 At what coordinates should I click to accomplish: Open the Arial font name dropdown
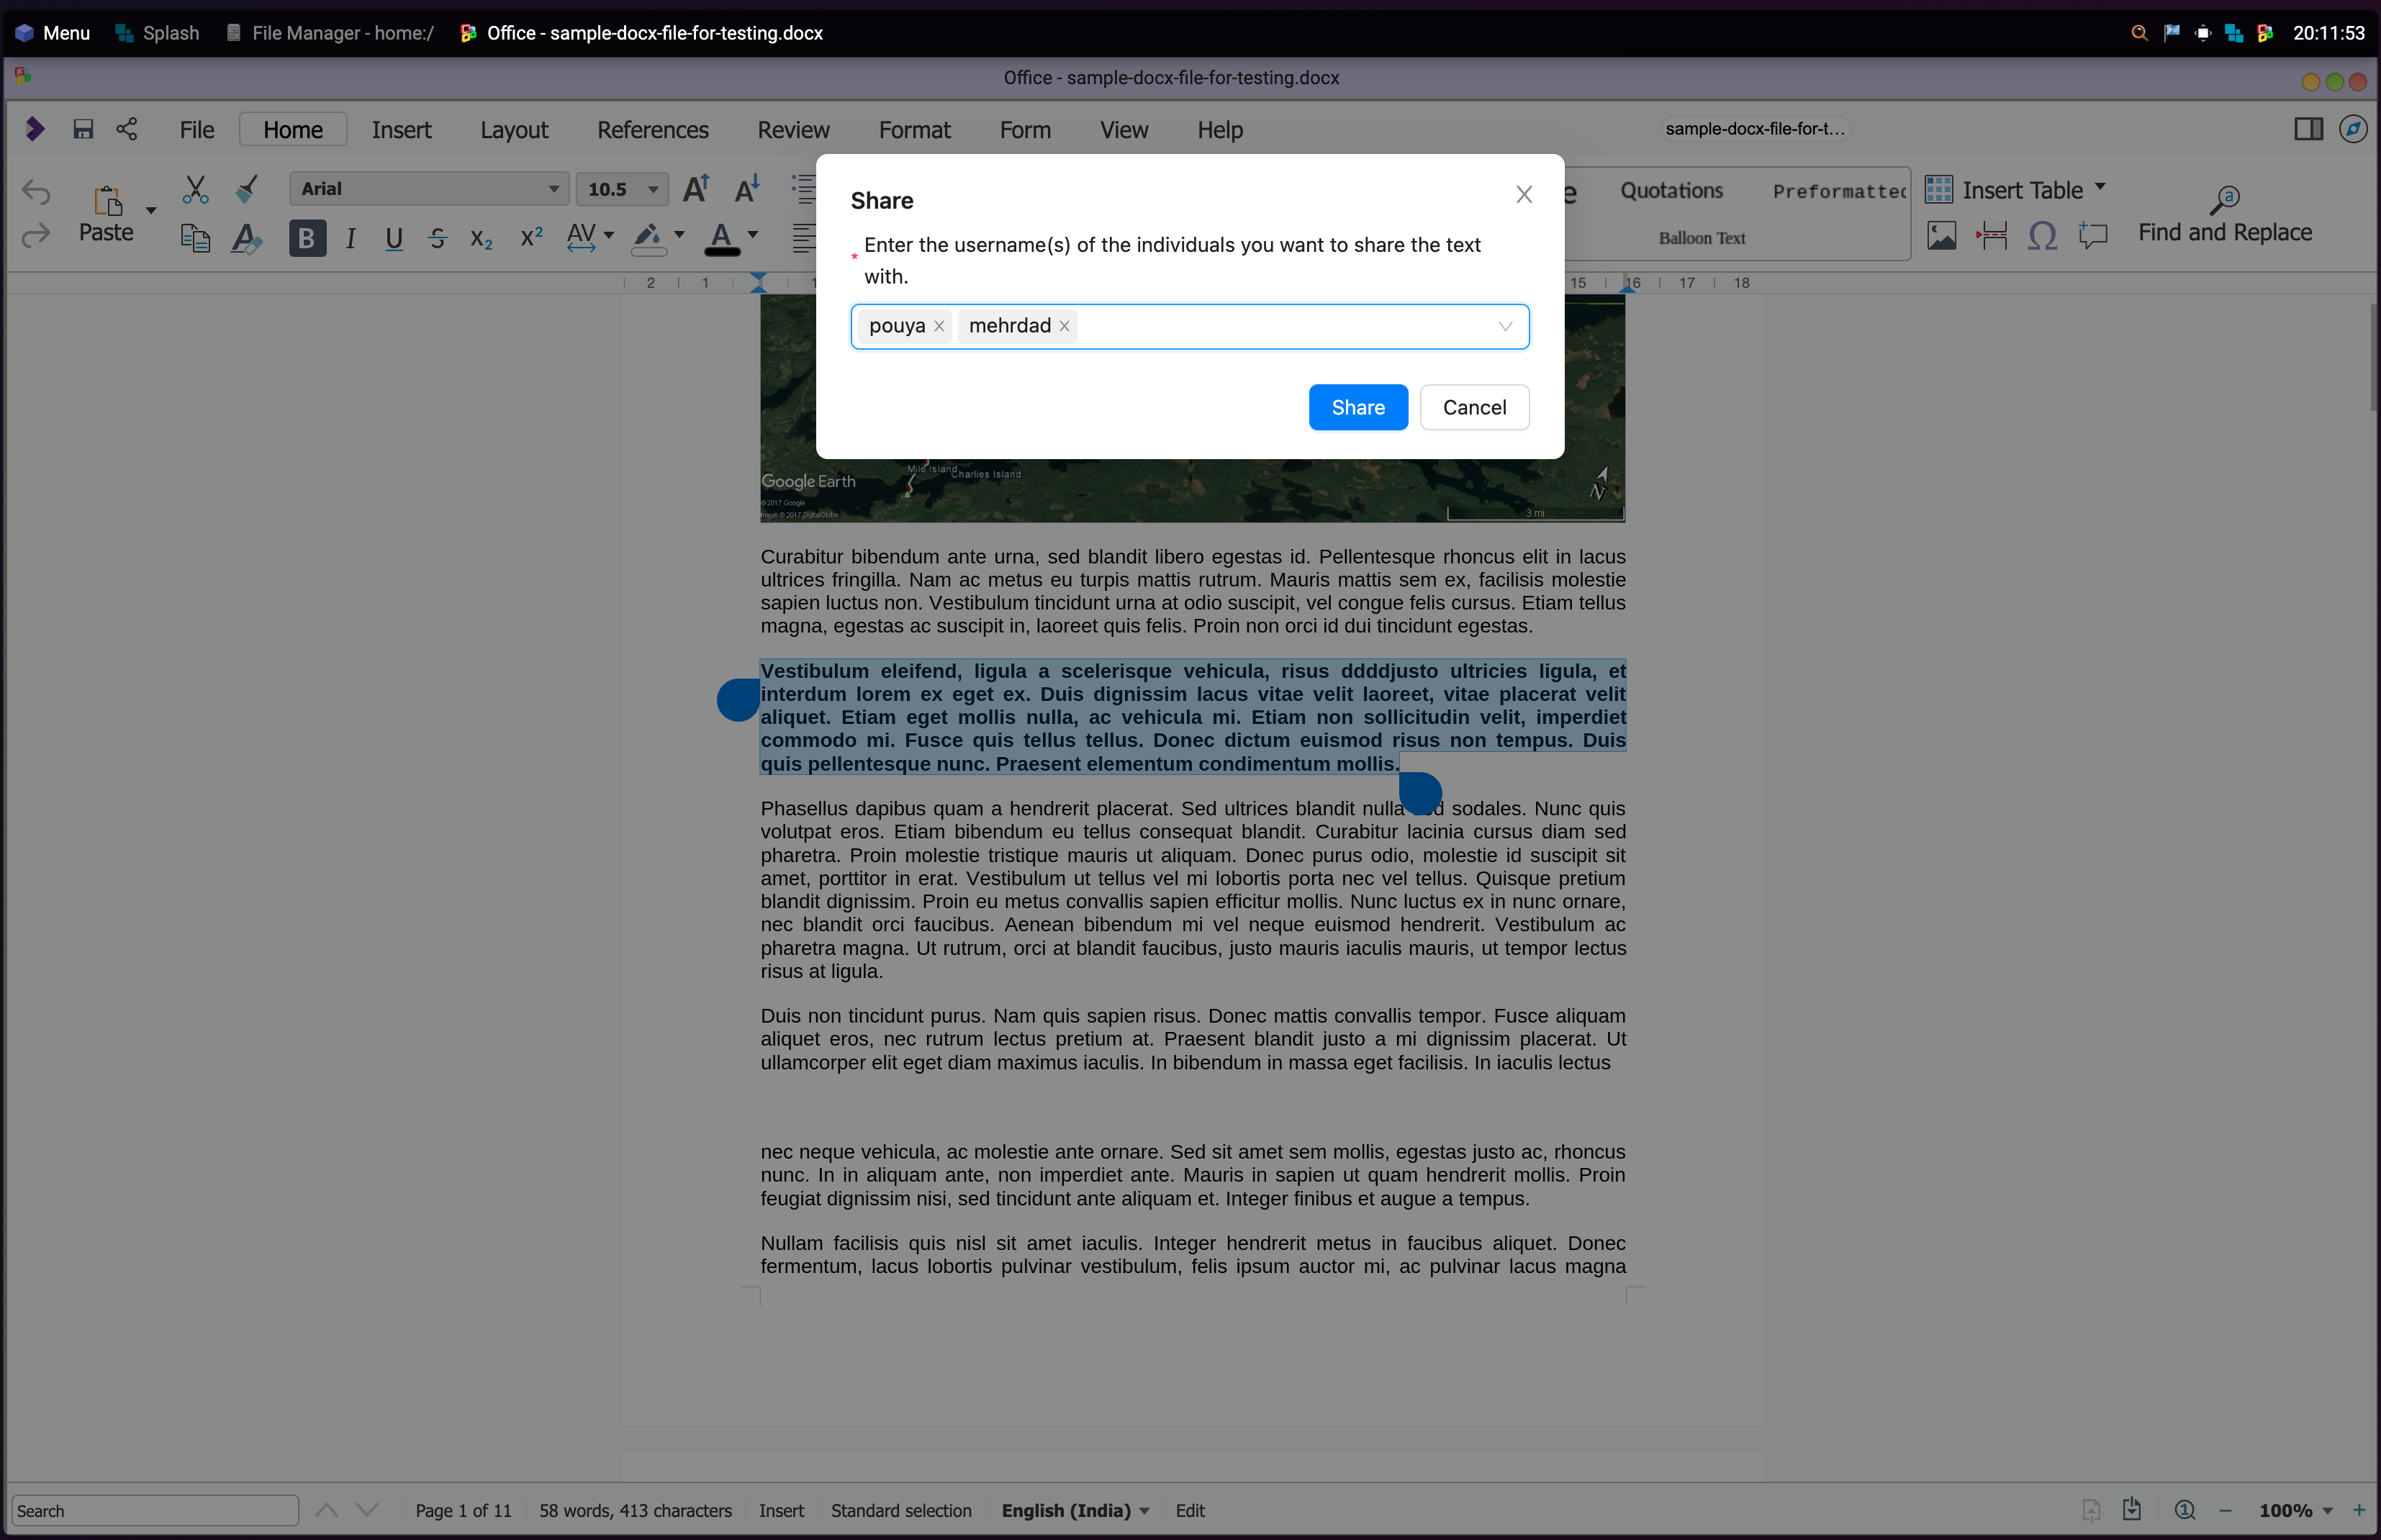pos(553,189)
